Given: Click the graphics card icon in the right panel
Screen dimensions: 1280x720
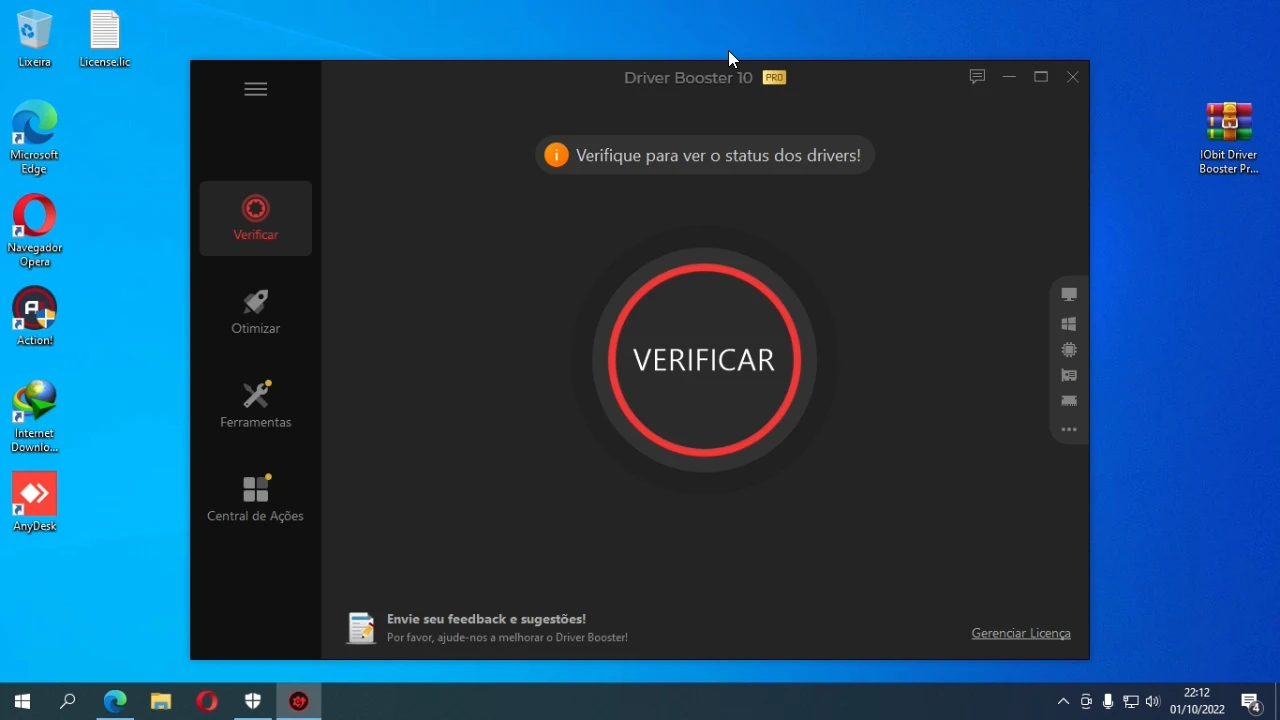Looking at the screenshot, I should click(1069, 376).
